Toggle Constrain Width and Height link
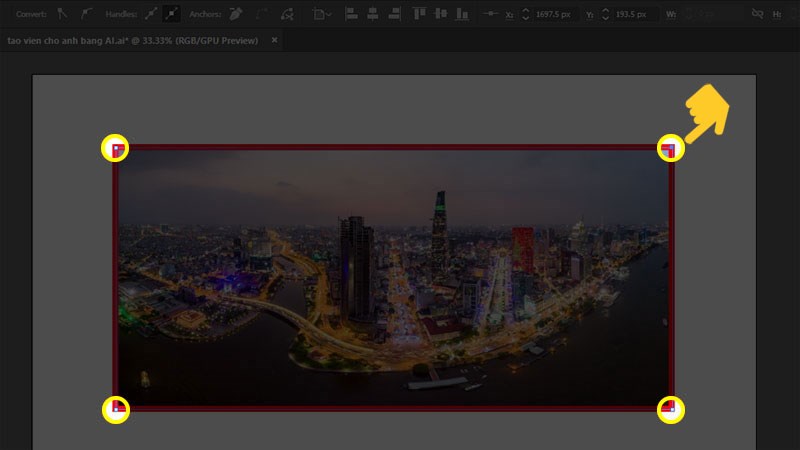The height and width of the screenshot is (450, 800). (757, 14)
